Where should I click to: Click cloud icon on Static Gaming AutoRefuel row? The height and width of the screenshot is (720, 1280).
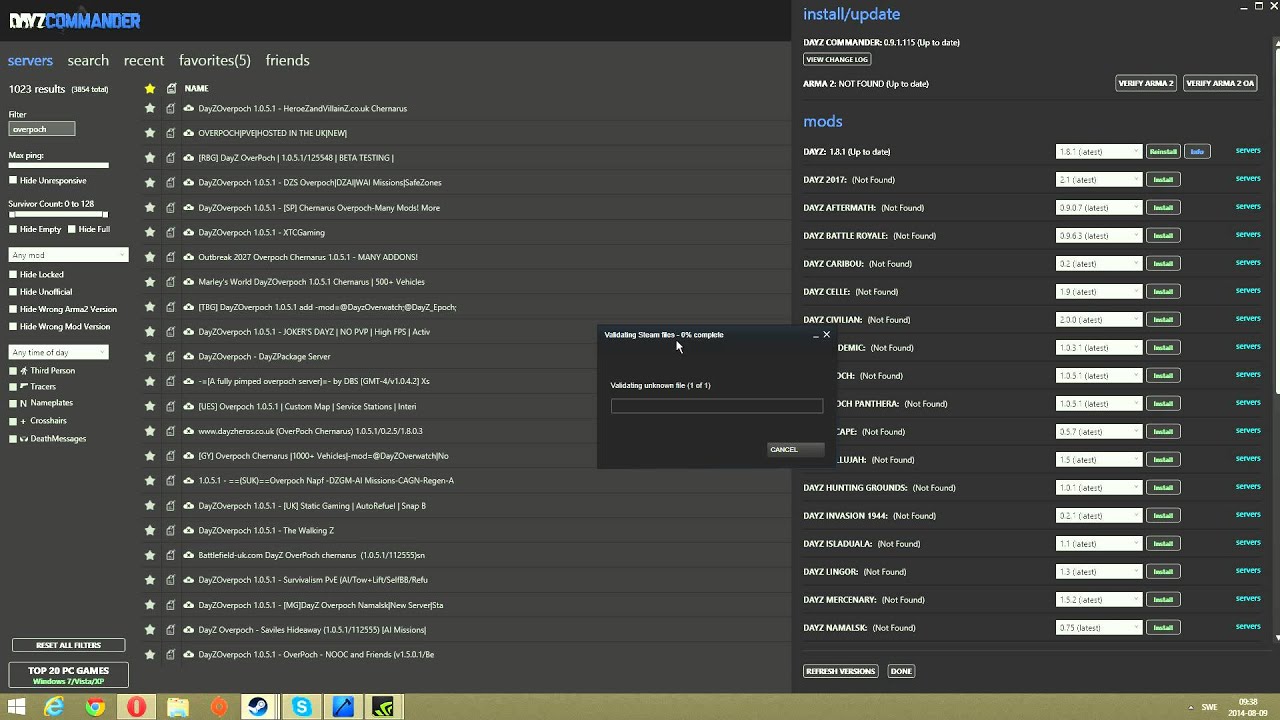click(188, 505)
